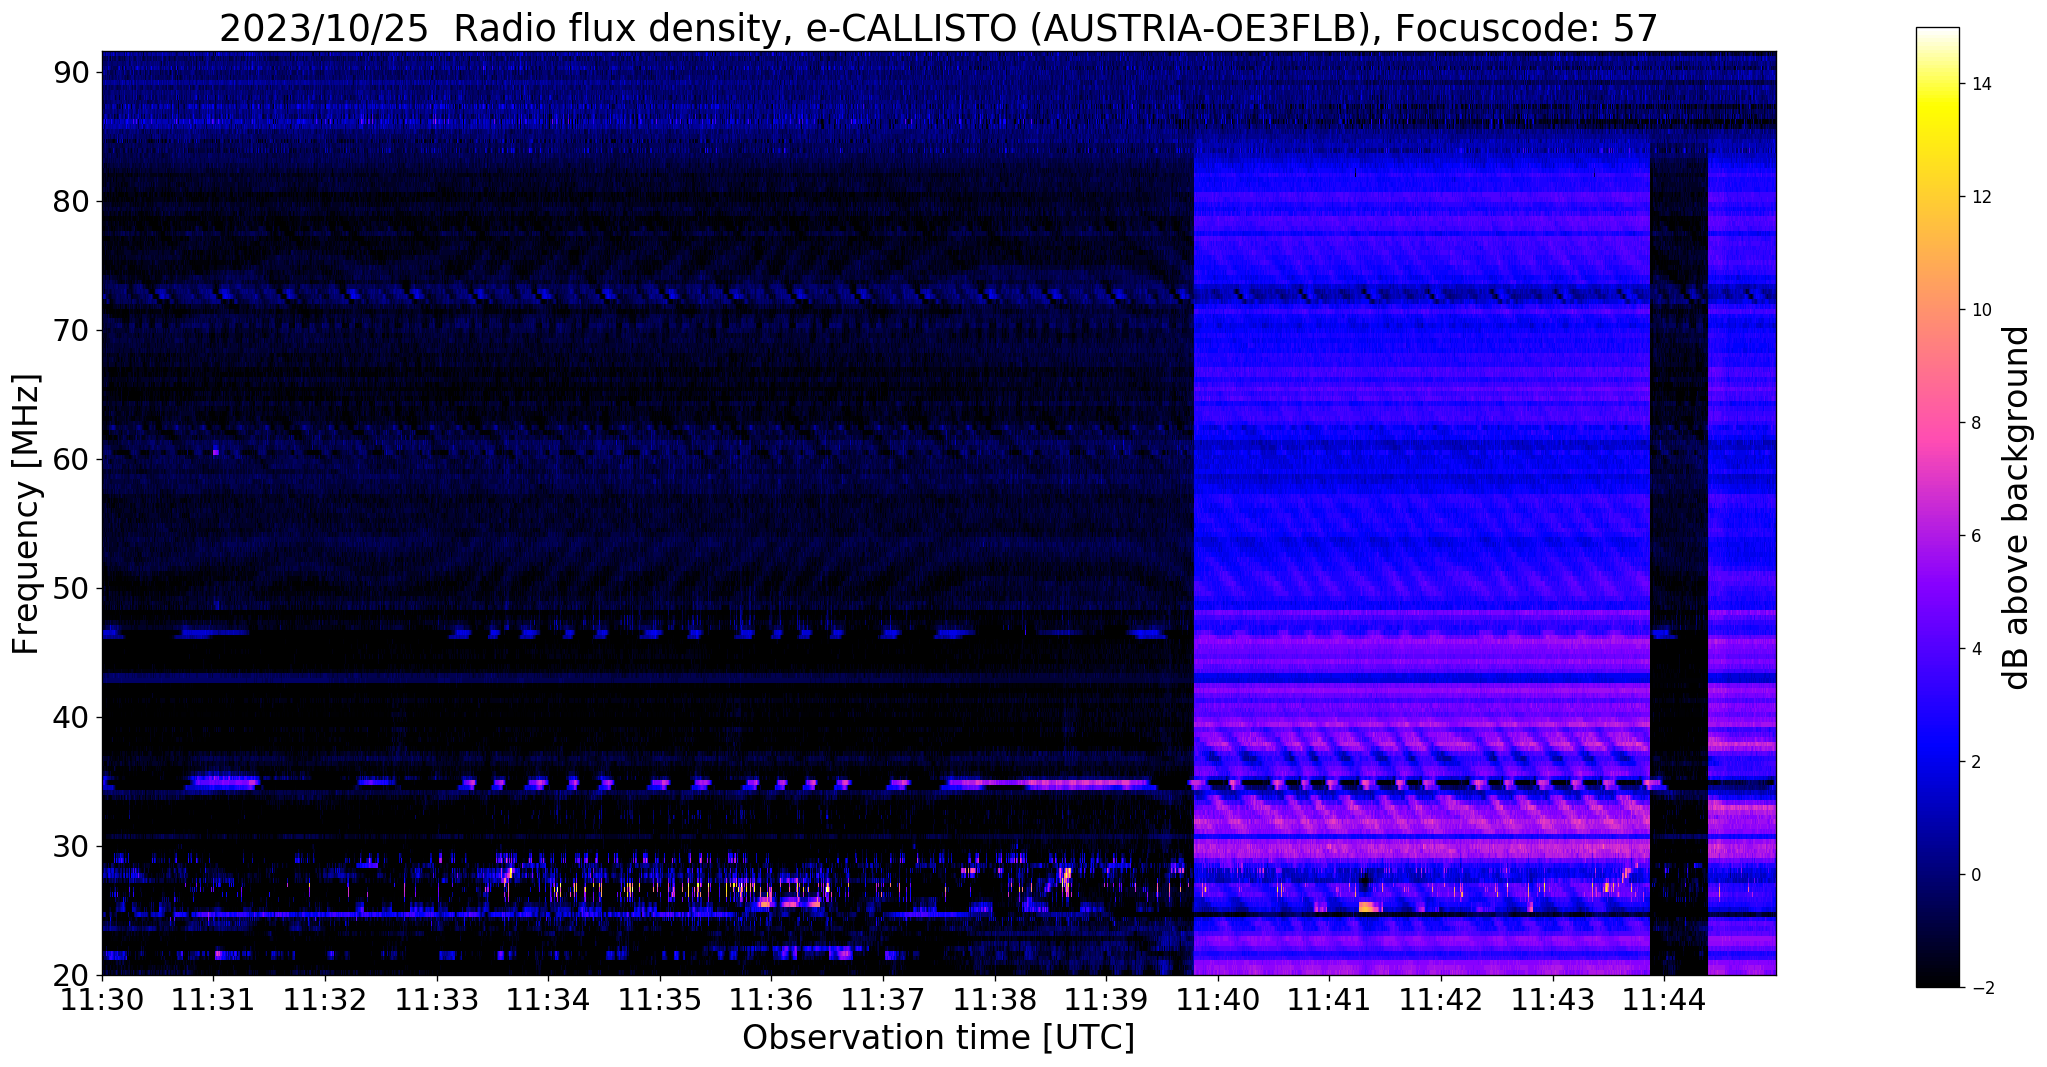Screen dimensions: 2047x1067
Task: Click the 11:37 time tick label
Action: pyautogui.click(x=883, y=999)
